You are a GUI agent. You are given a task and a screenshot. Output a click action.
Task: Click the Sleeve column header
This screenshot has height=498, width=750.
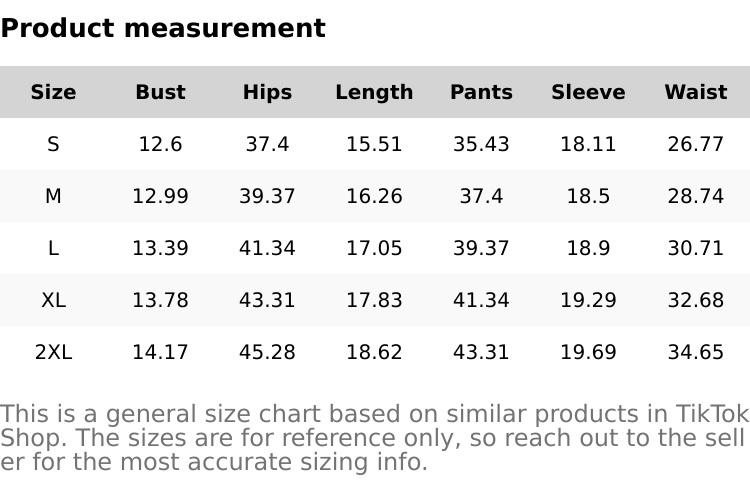588,92
